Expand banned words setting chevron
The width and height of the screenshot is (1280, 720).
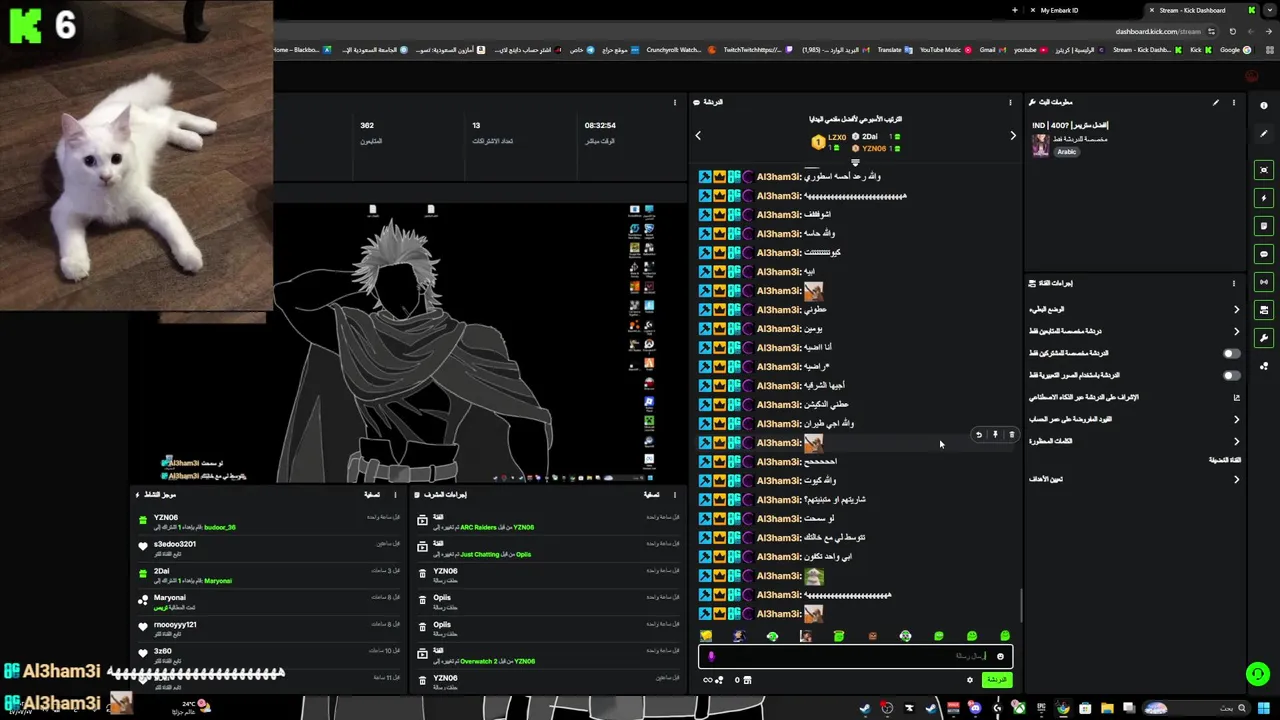click(x=1236, y=441)
